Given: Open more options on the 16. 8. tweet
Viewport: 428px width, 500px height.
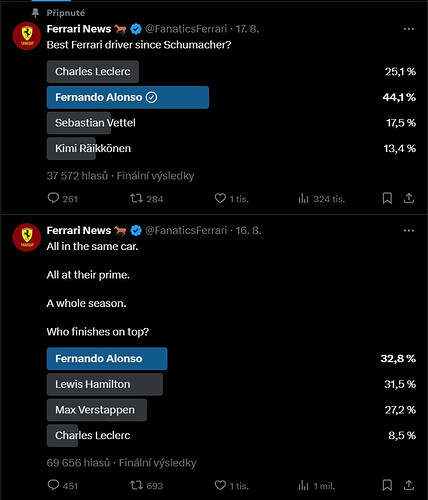Looking at the screenshot, I should [409, 230].
